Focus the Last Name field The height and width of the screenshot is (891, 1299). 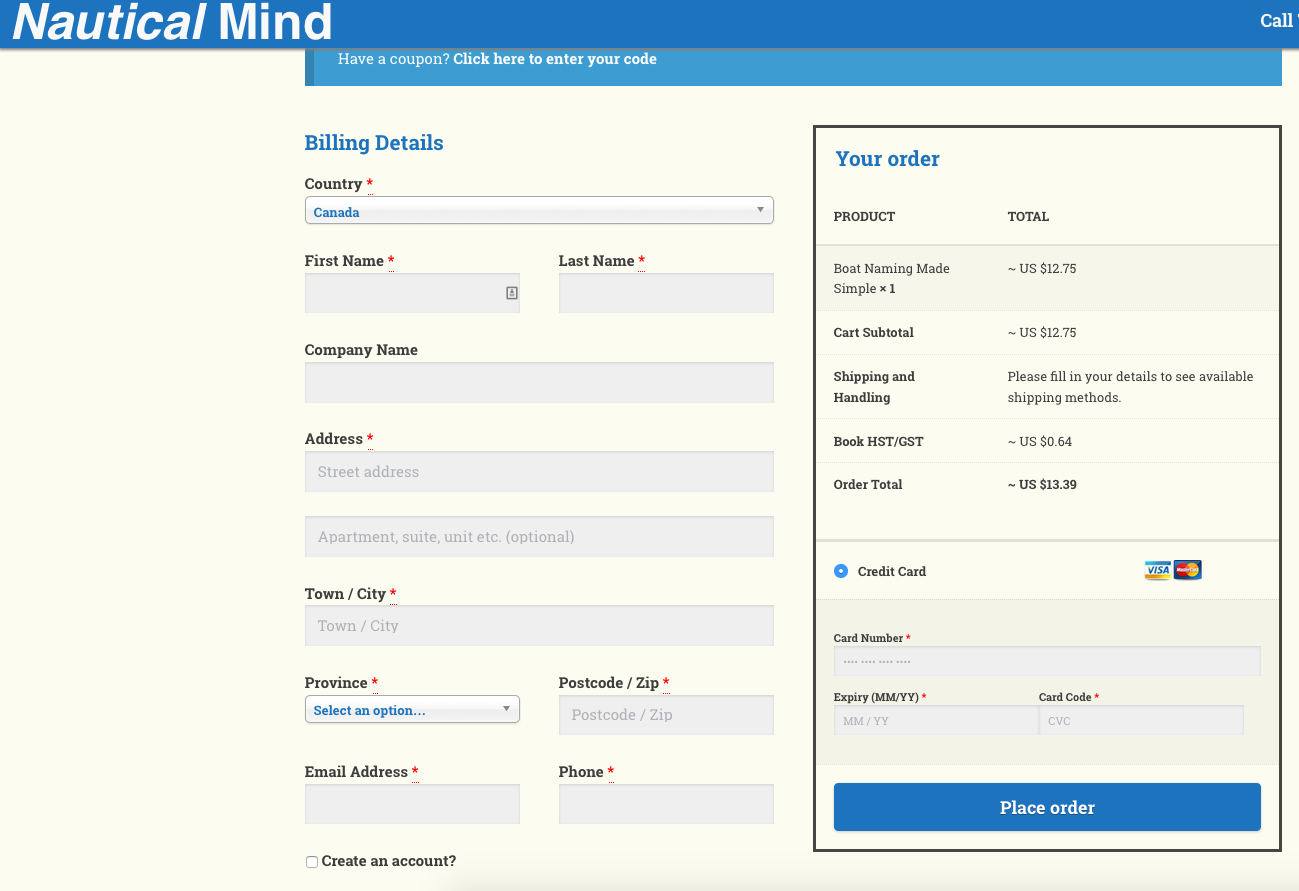click(x=665, y=293)
